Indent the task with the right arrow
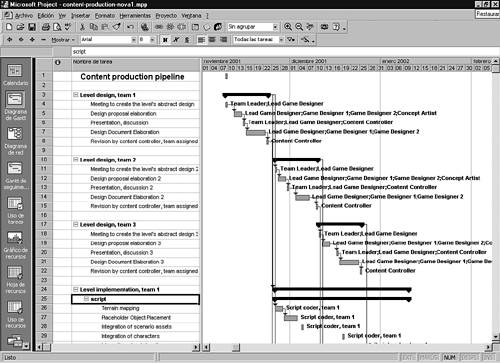The image size is (500, 363). pyautogui.click(x=21, y=40)
